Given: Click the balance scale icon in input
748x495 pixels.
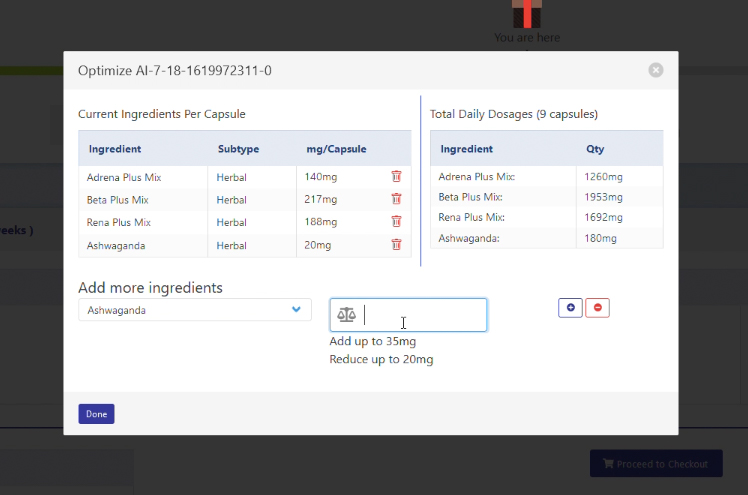Looking at the screenshot, I should pos(347,315).
